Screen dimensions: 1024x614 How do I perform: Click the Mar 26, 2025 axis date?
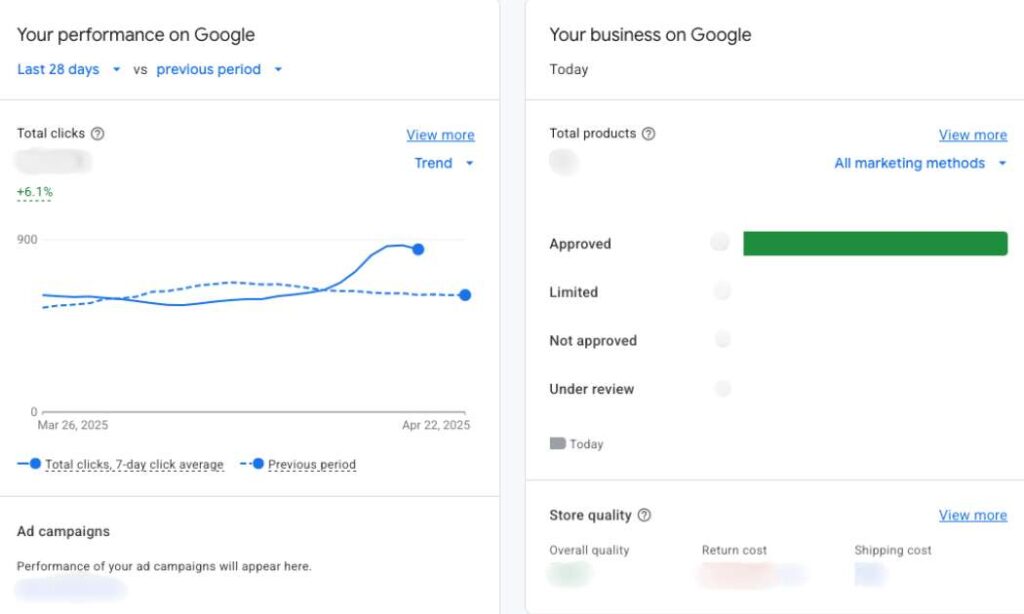(x=72, y=425)
